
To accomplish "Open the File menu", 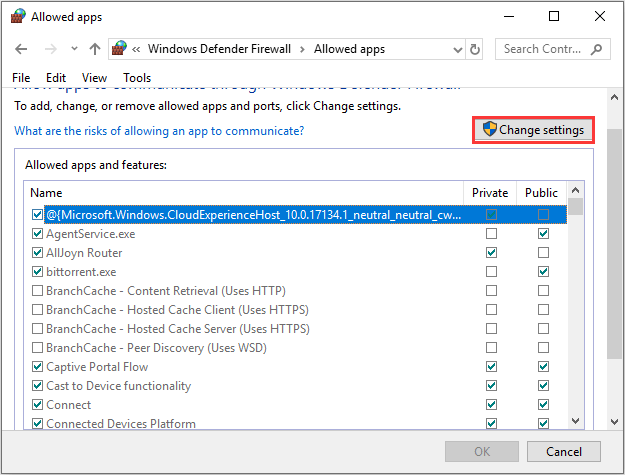I will [21, 78].
